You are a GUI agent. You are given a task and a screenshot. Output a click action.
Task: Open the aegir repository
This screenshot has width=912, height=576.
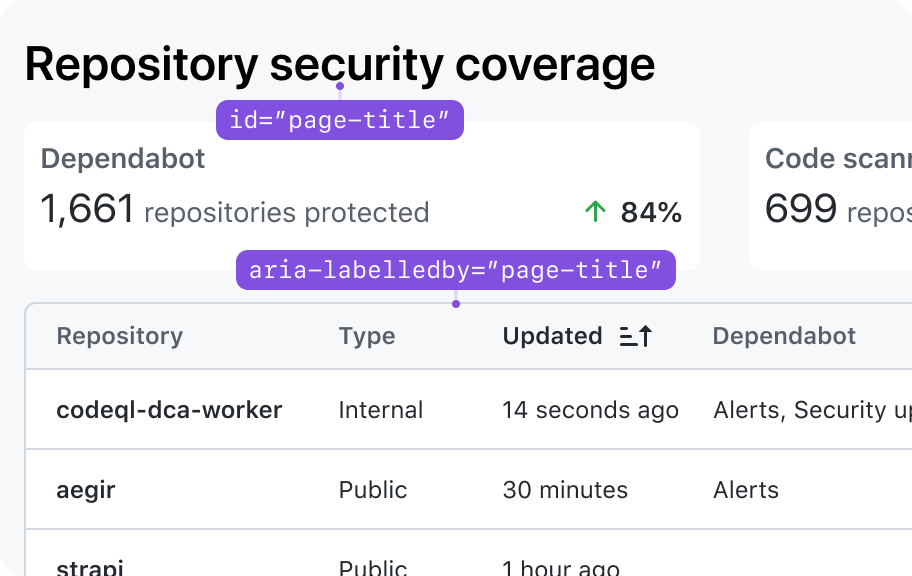[86, 490]
